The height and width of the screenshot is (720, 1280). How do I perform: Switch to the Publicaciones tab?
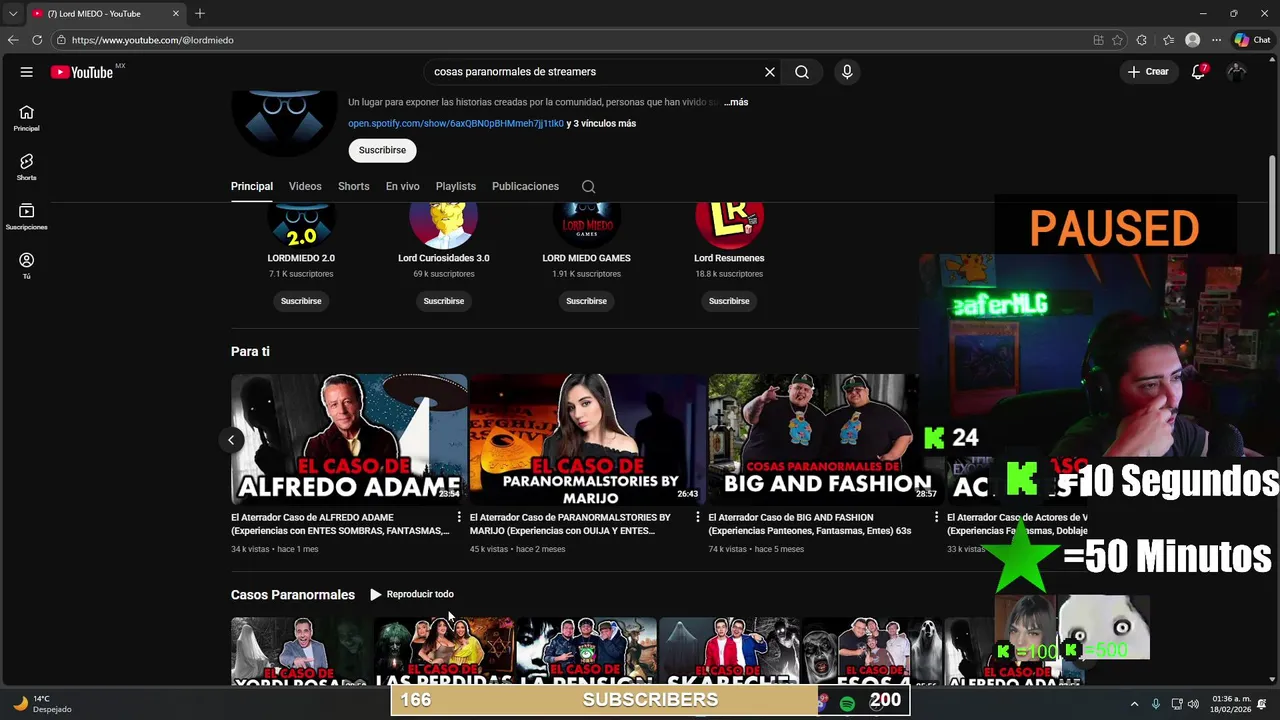[525, 186]
